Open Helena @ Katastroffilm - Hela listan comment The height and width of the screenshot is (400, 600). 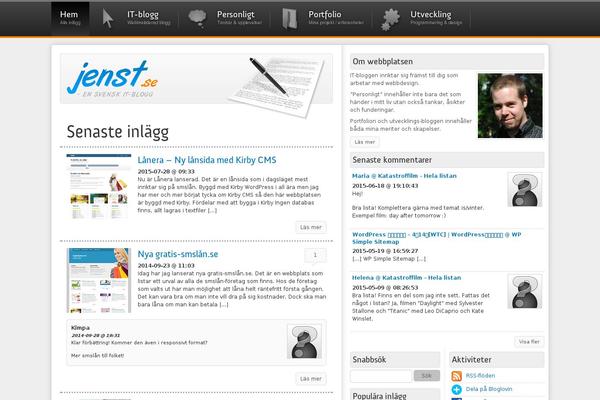(x=406, y=278)
